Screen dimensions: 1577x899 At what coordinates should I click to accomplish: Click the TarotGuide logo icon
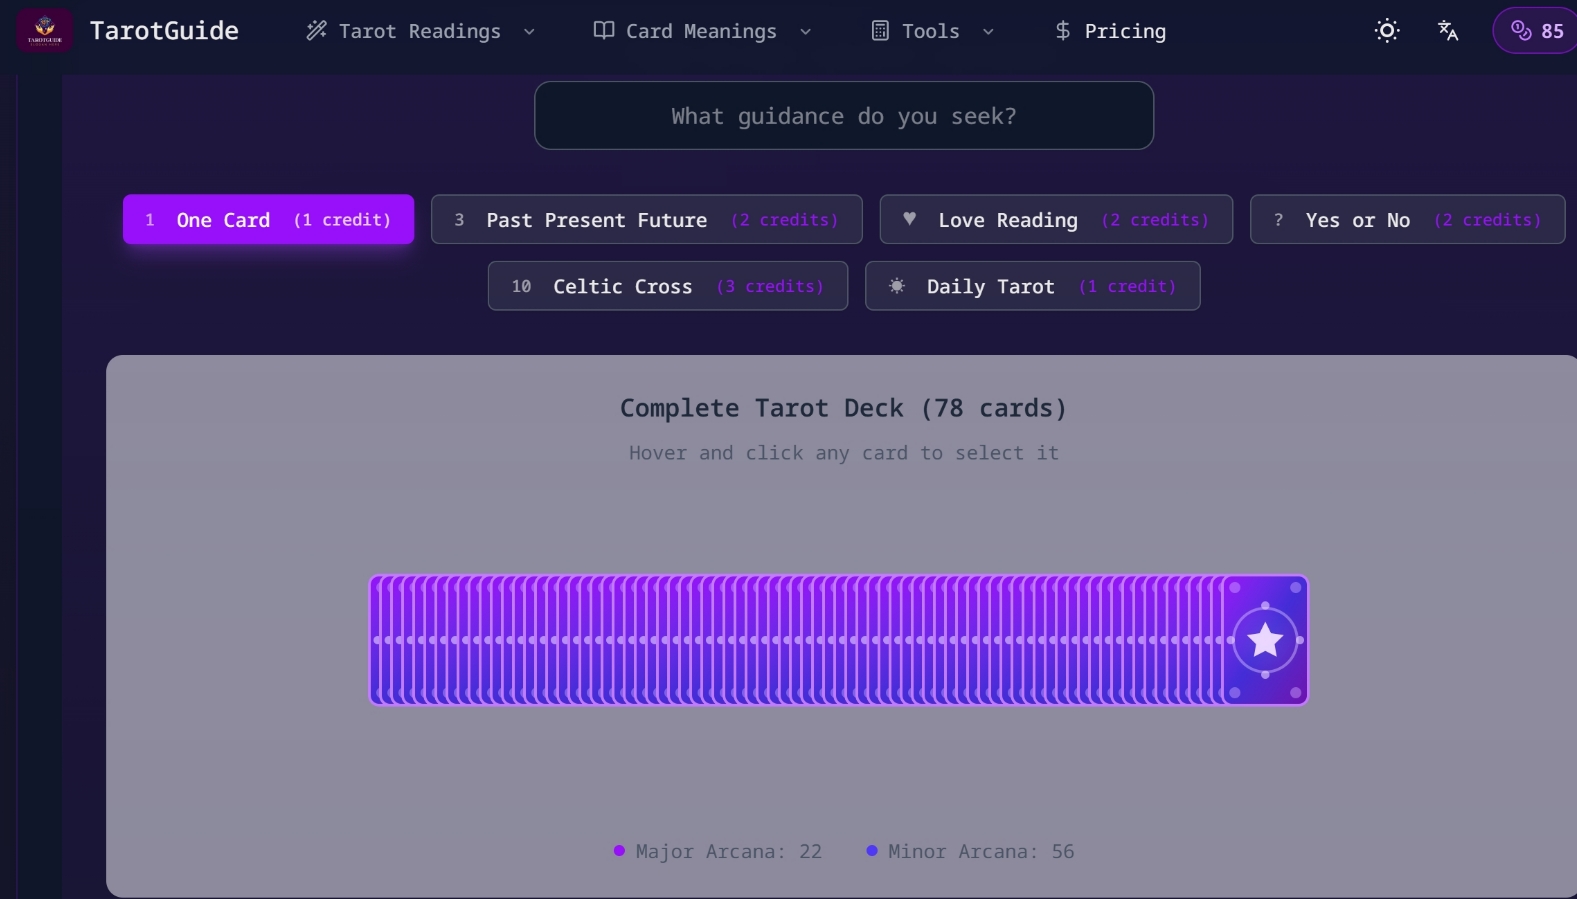44,31
